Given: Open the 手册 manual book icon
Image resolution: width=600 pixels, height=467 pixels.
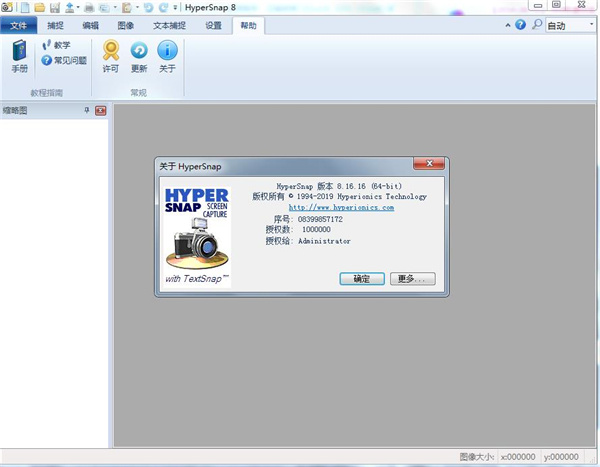Looking at the screenshot, I should (20, 56).
